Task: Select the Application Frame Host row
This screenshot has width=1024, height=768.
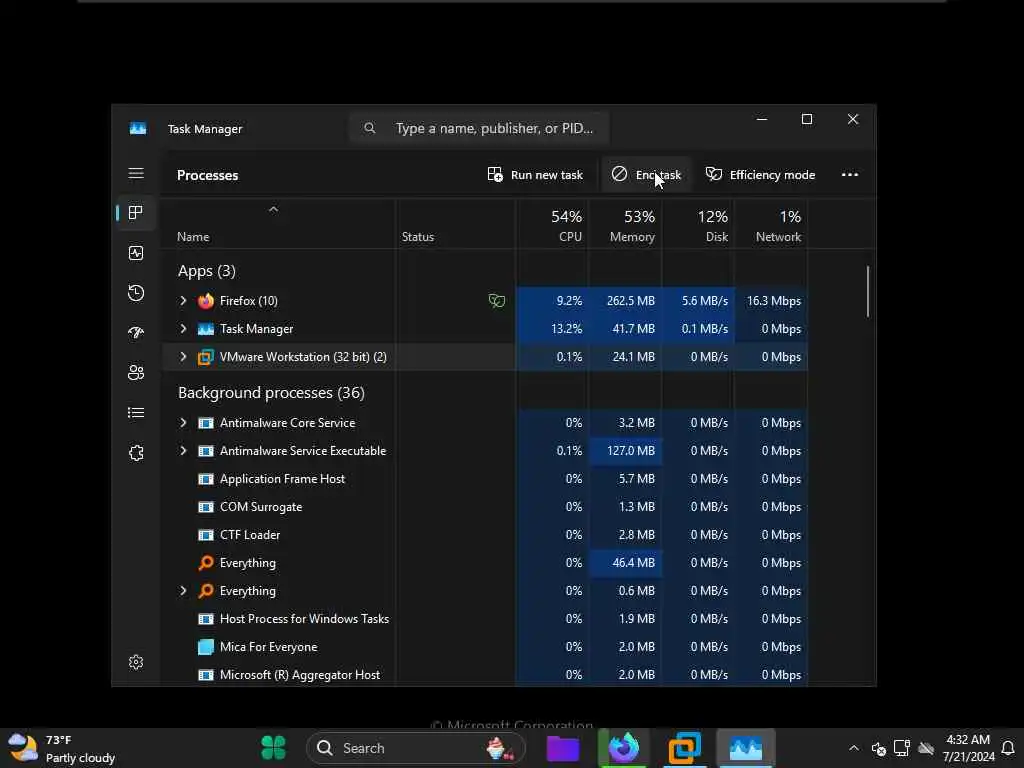Action: click(x=485, y=479)
